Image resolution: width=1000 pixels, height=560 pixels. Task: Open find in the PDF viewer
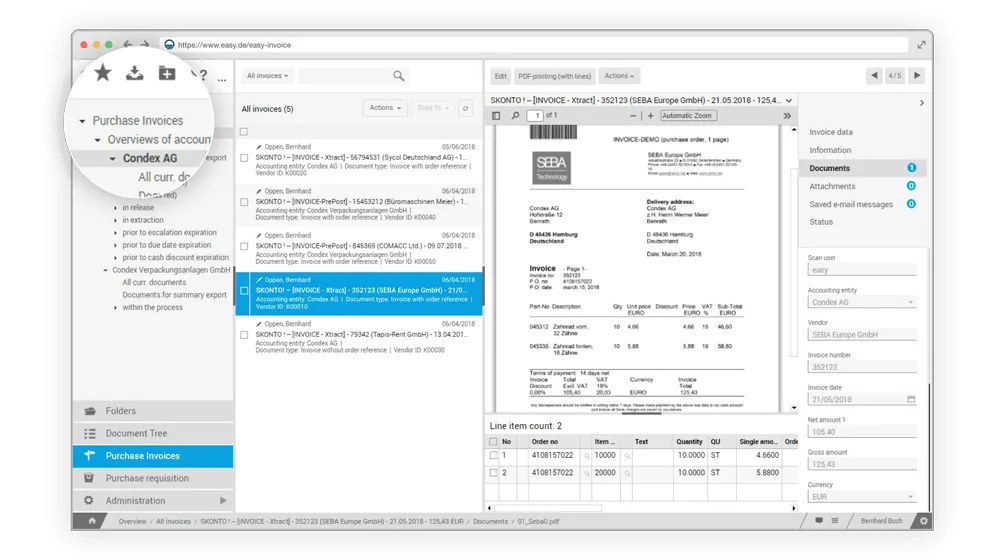515,116
